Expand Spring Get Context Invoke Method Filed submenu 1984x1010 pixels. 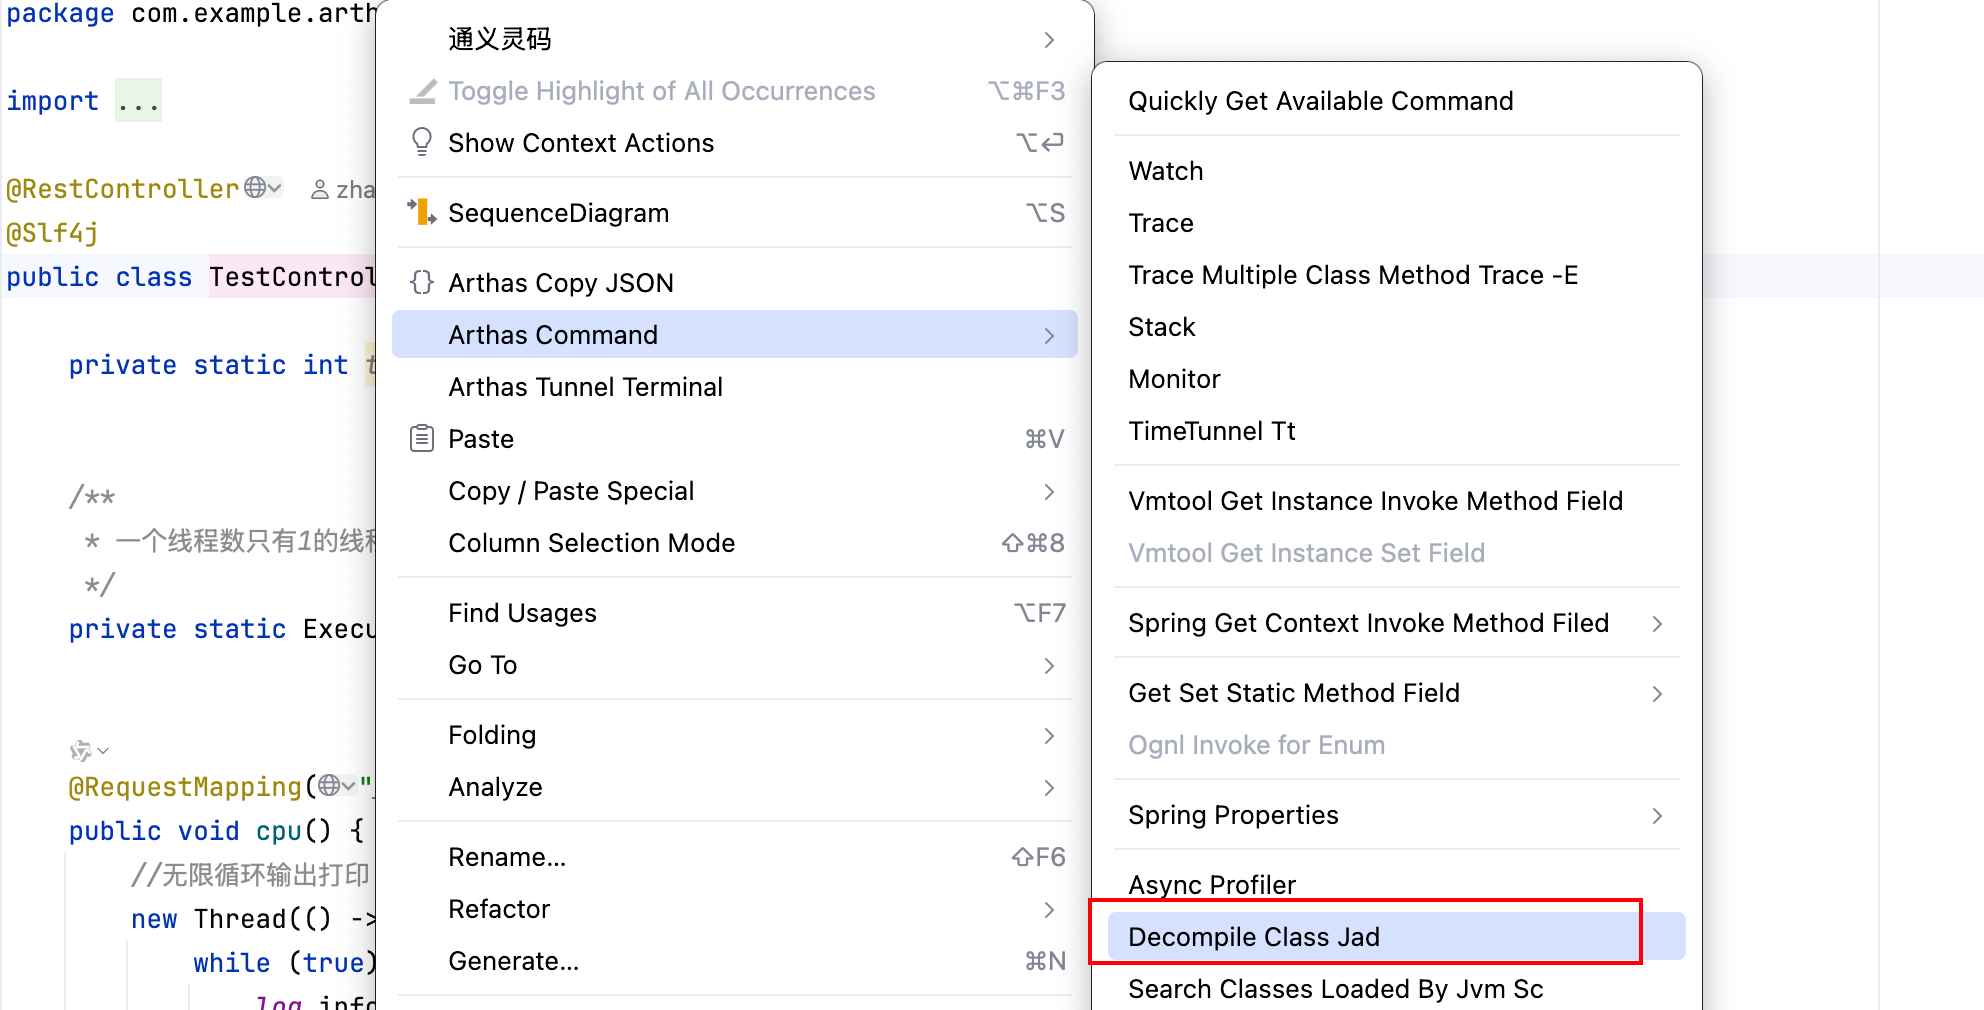1656,623
